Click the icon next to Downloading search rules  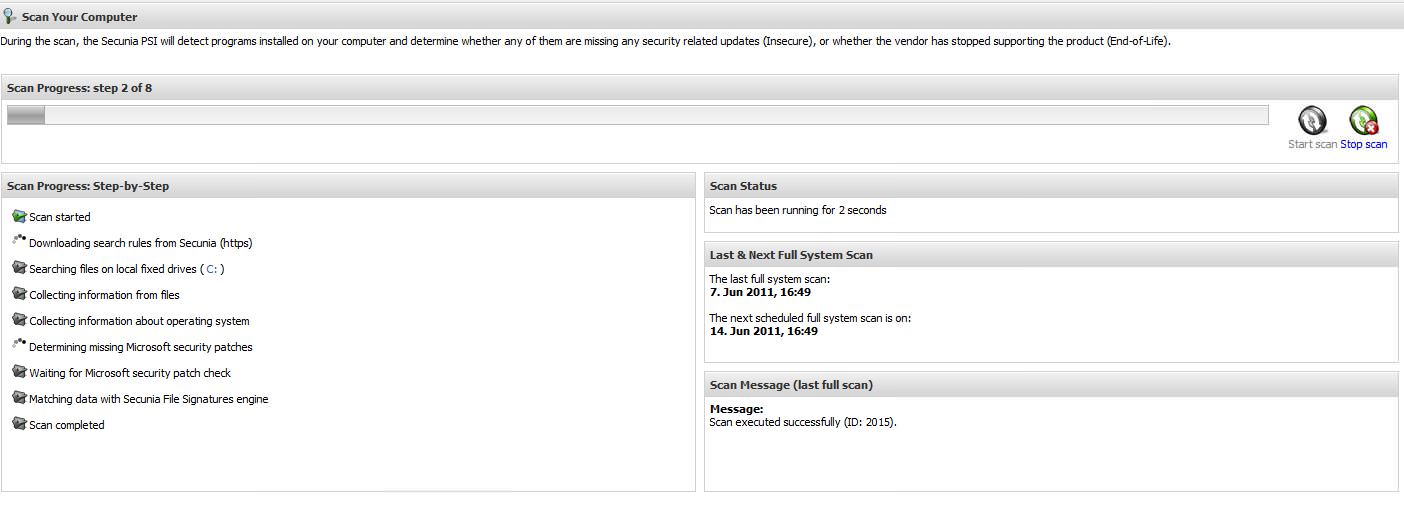click(x=19, y=241)
